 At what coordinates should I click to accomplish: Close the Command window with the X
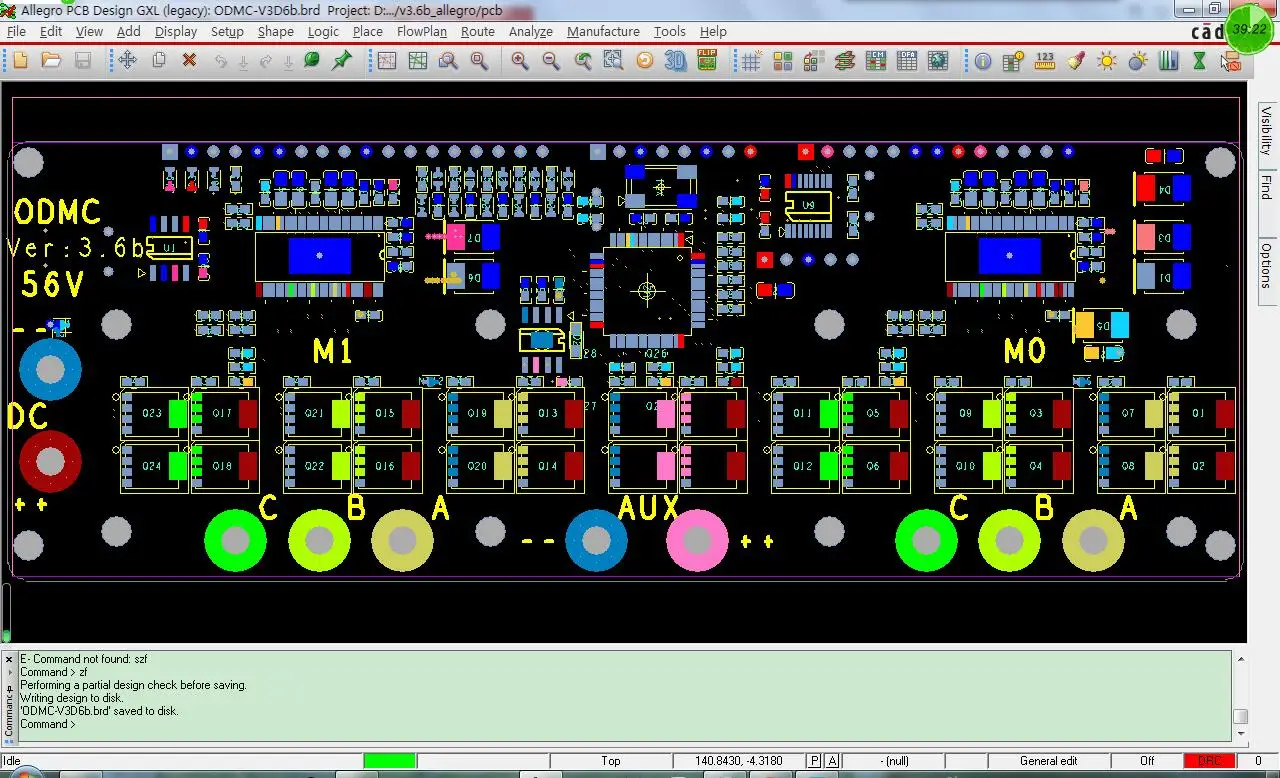tap(11, 660)
